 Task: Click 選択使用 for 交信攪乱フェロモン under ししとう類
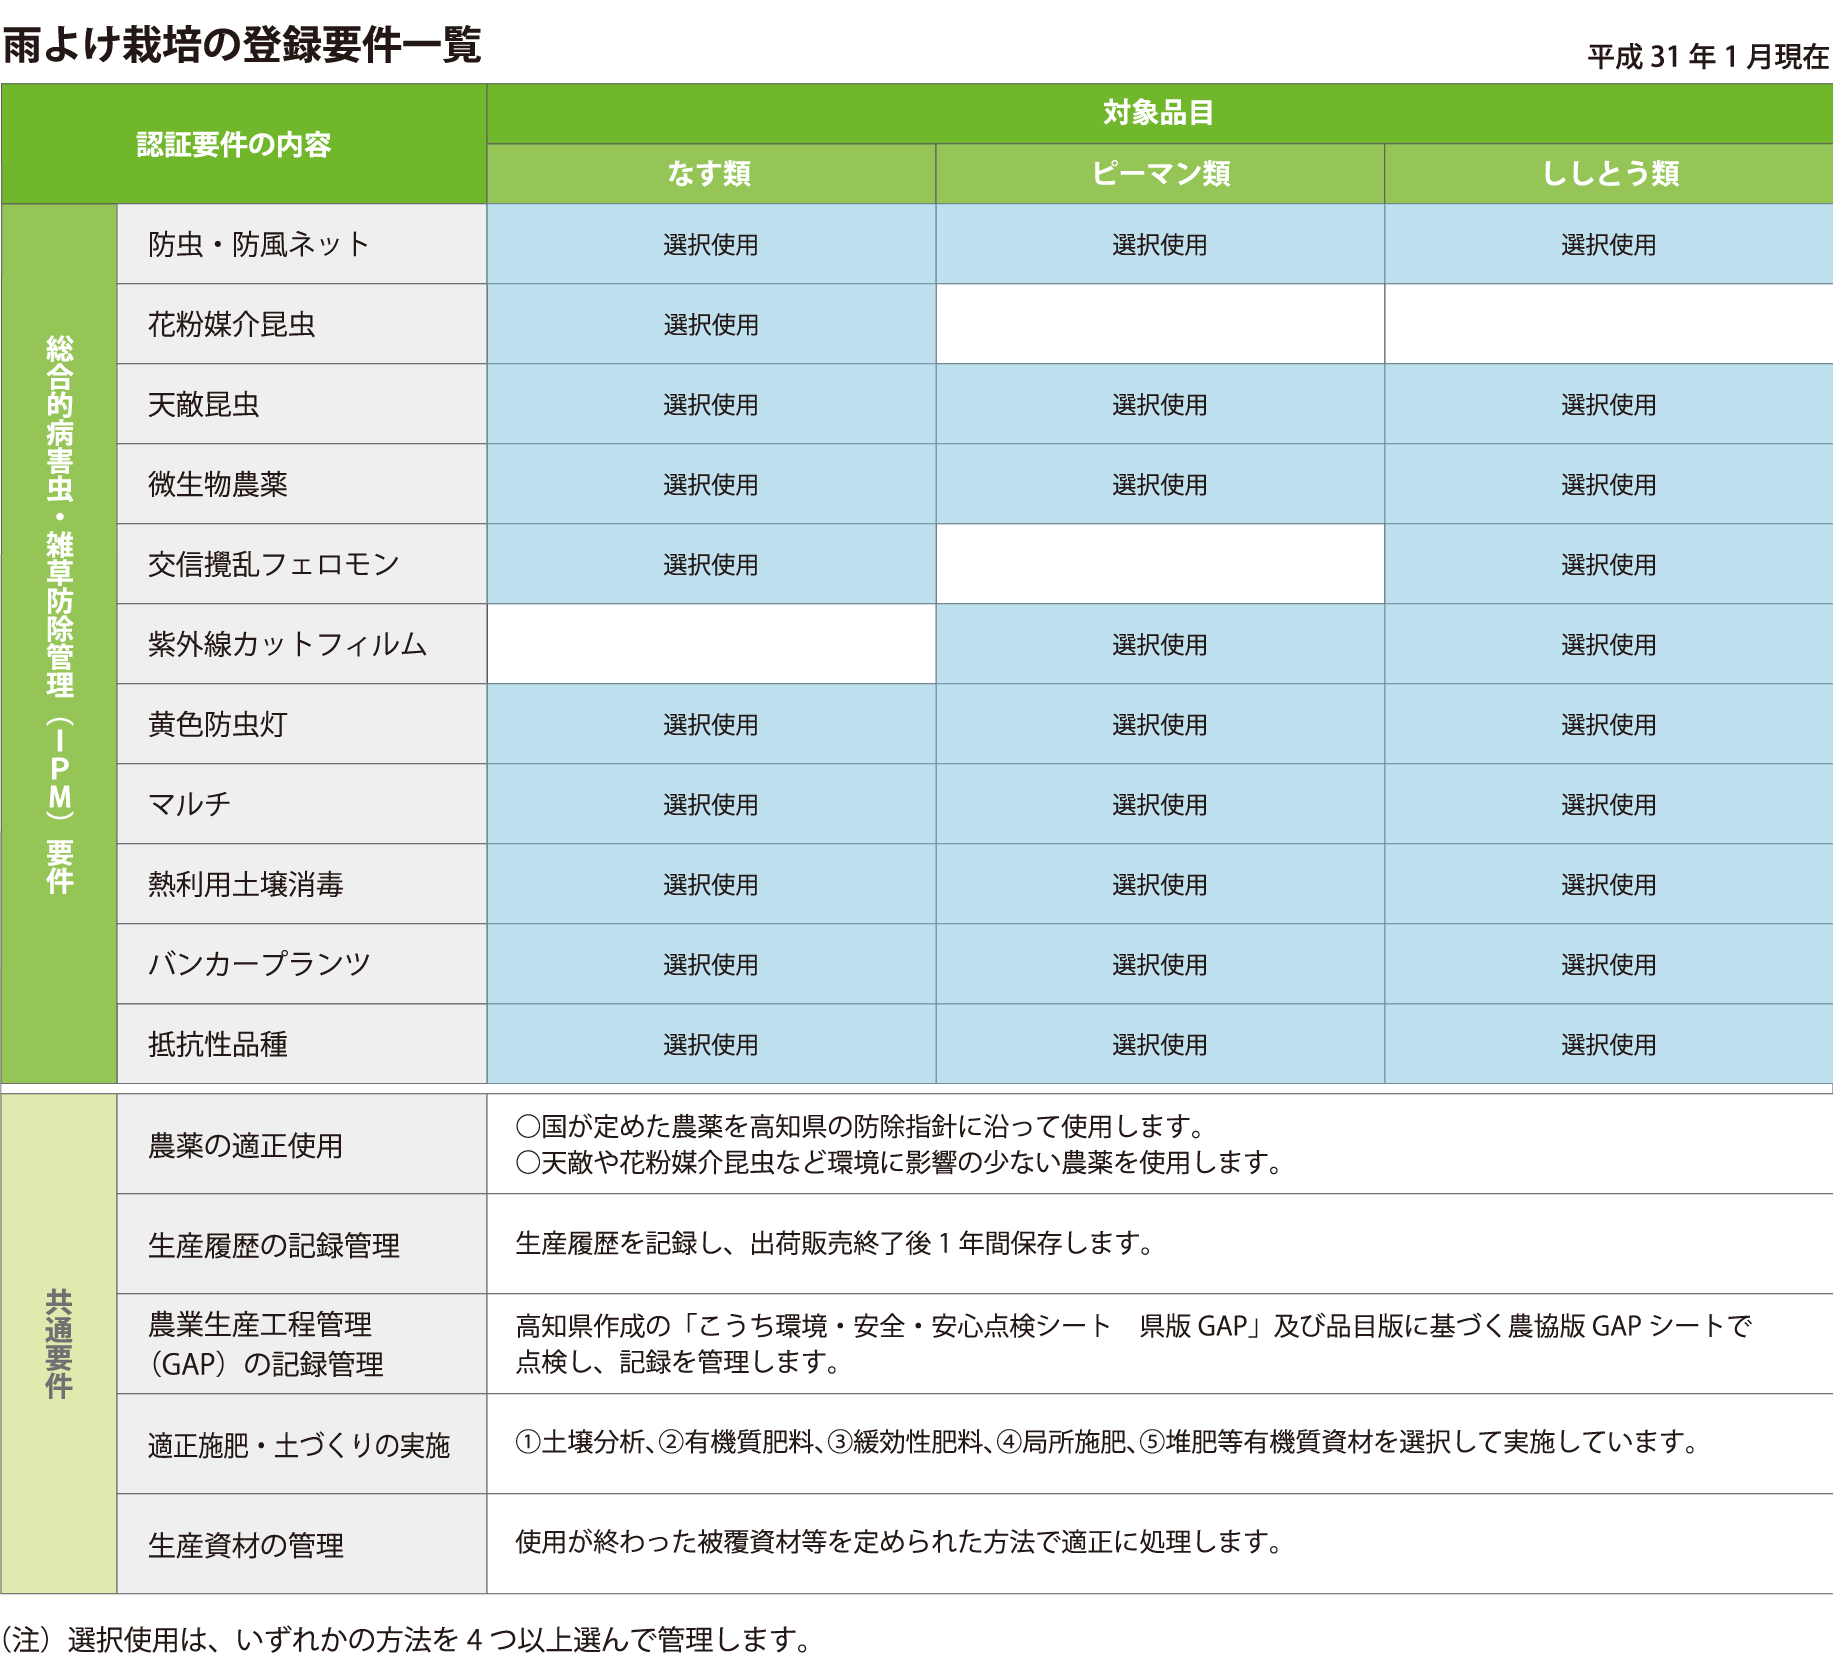pos(1609,565)
